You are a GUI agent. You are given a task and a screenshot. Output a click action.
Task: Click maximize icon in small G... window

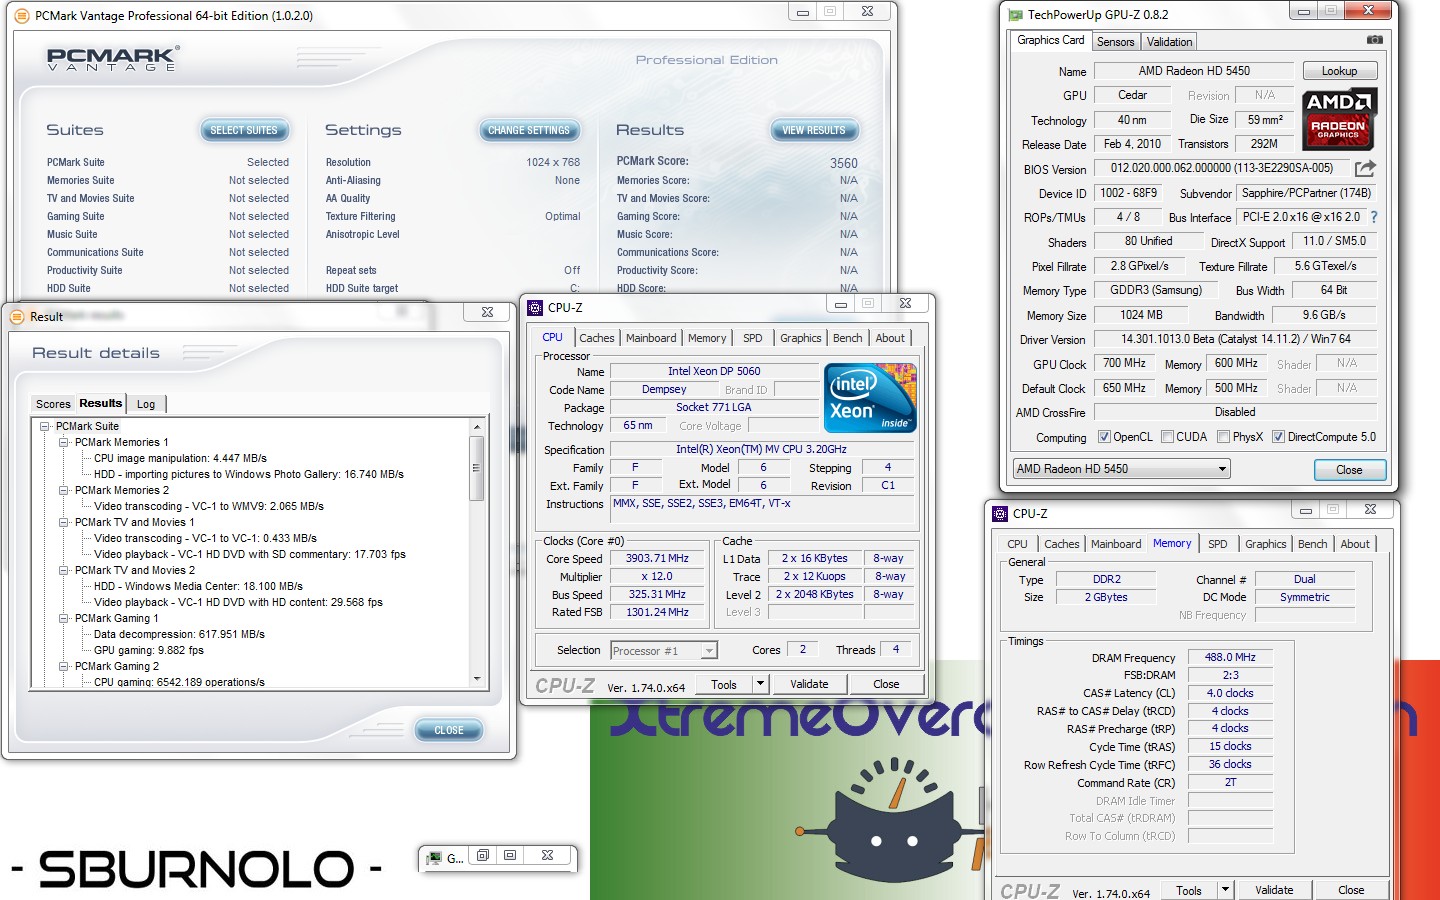point(510,855)
